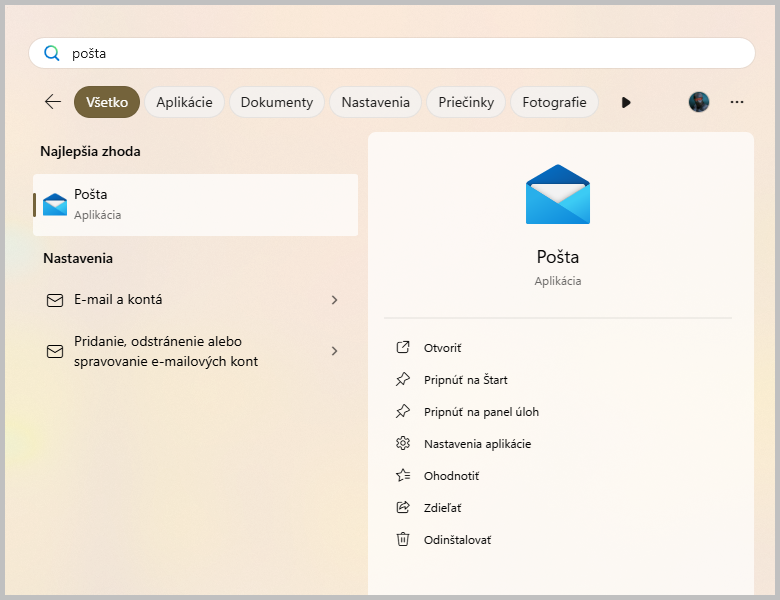The height and width of the screenshot is (600, 780).
Task: Open the Fotografie filter tab
Action: click(554, 102)
